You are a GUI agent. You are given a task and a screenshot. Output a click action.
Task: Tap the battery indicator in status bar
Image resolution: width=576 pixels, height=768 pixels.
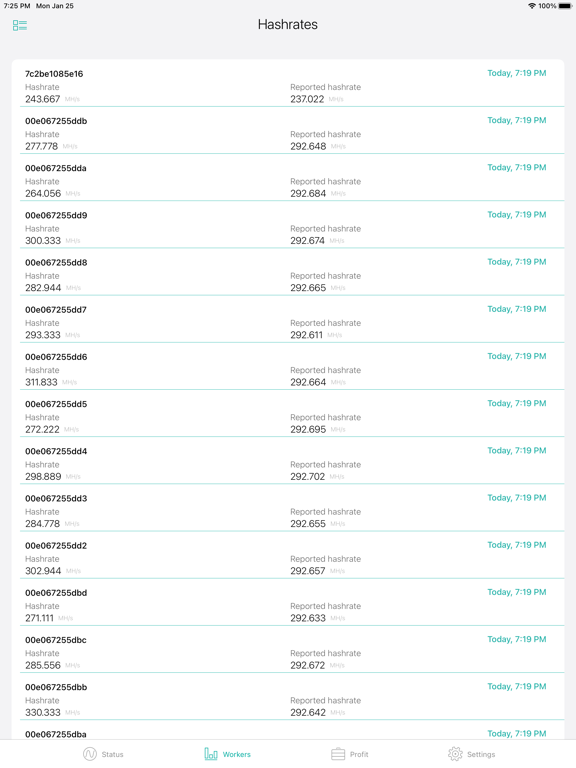[x=565, y=6]
